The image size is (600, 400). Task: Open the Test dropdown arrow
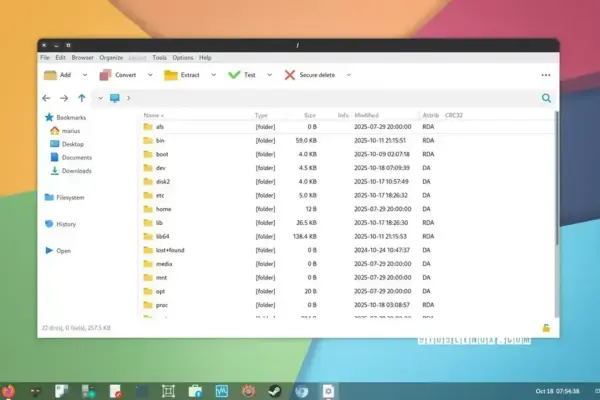[269, 75]
